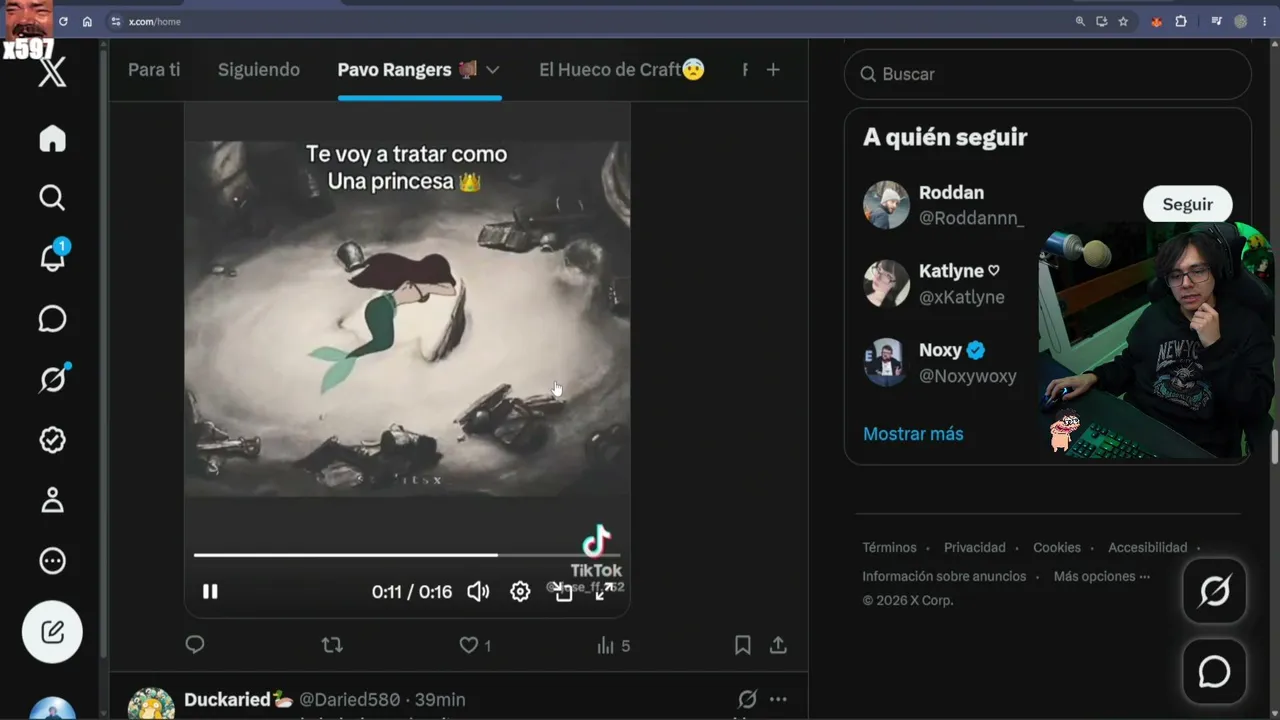
Task: Switch to the Siguiendo tab
Action: (259, 69)
